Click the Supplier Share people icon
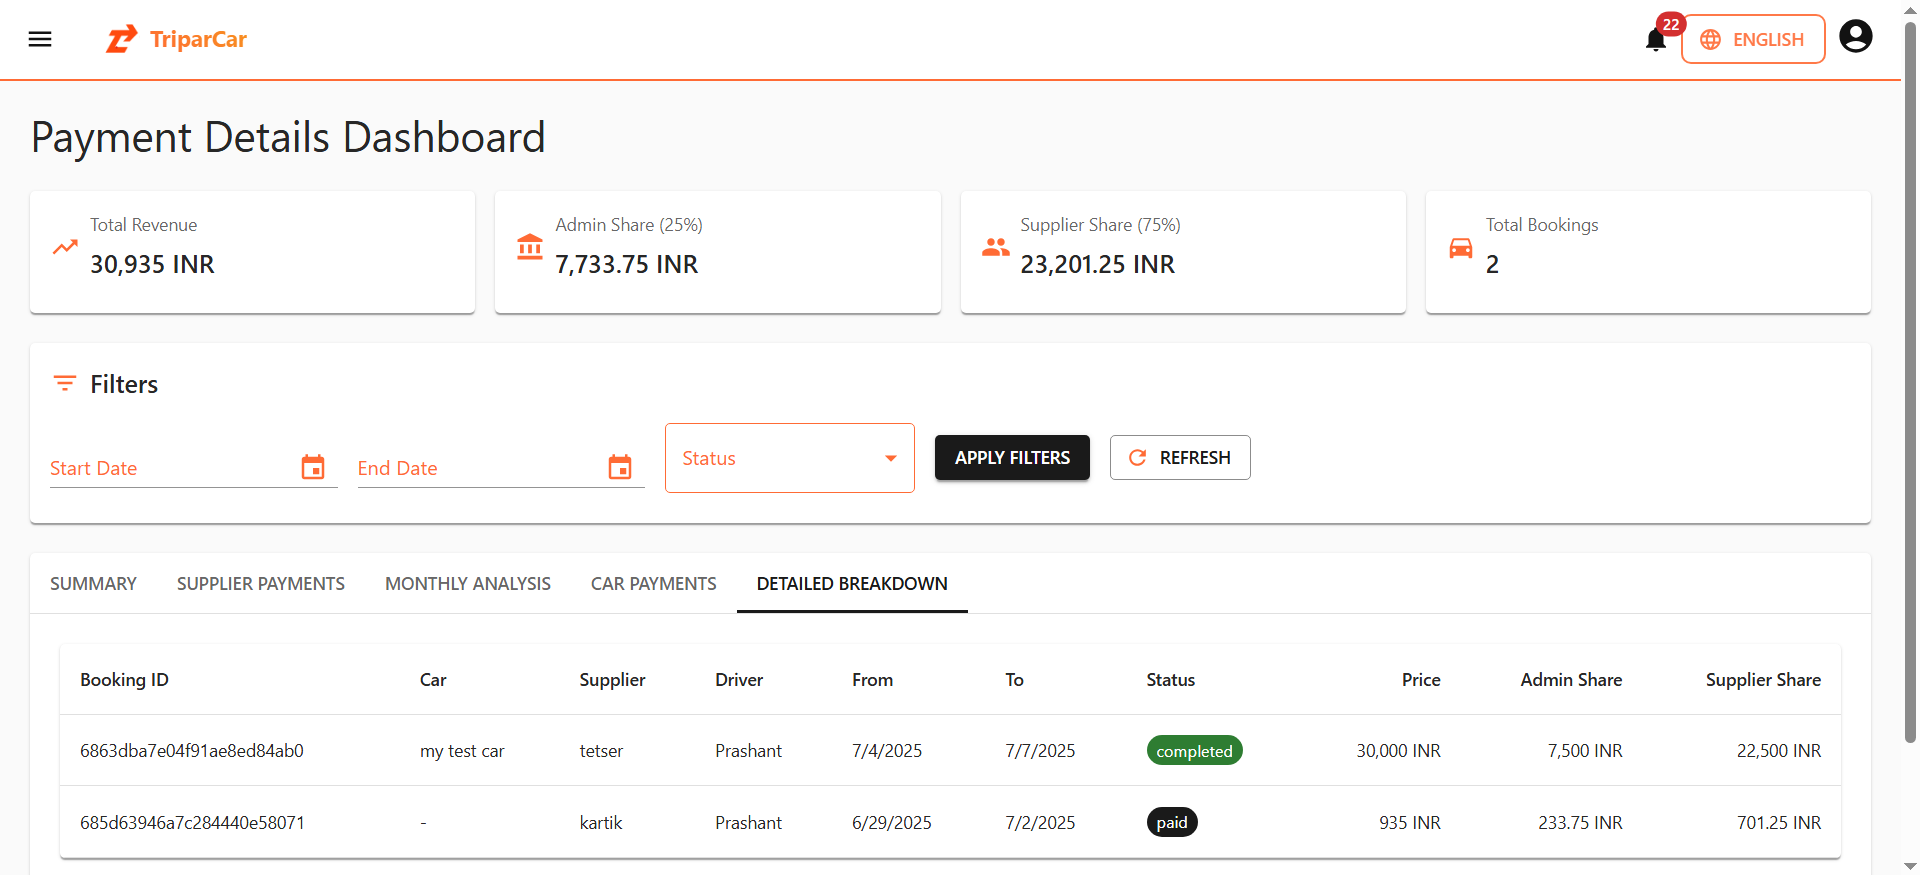 pyautogui.click(x=995, y=246)
